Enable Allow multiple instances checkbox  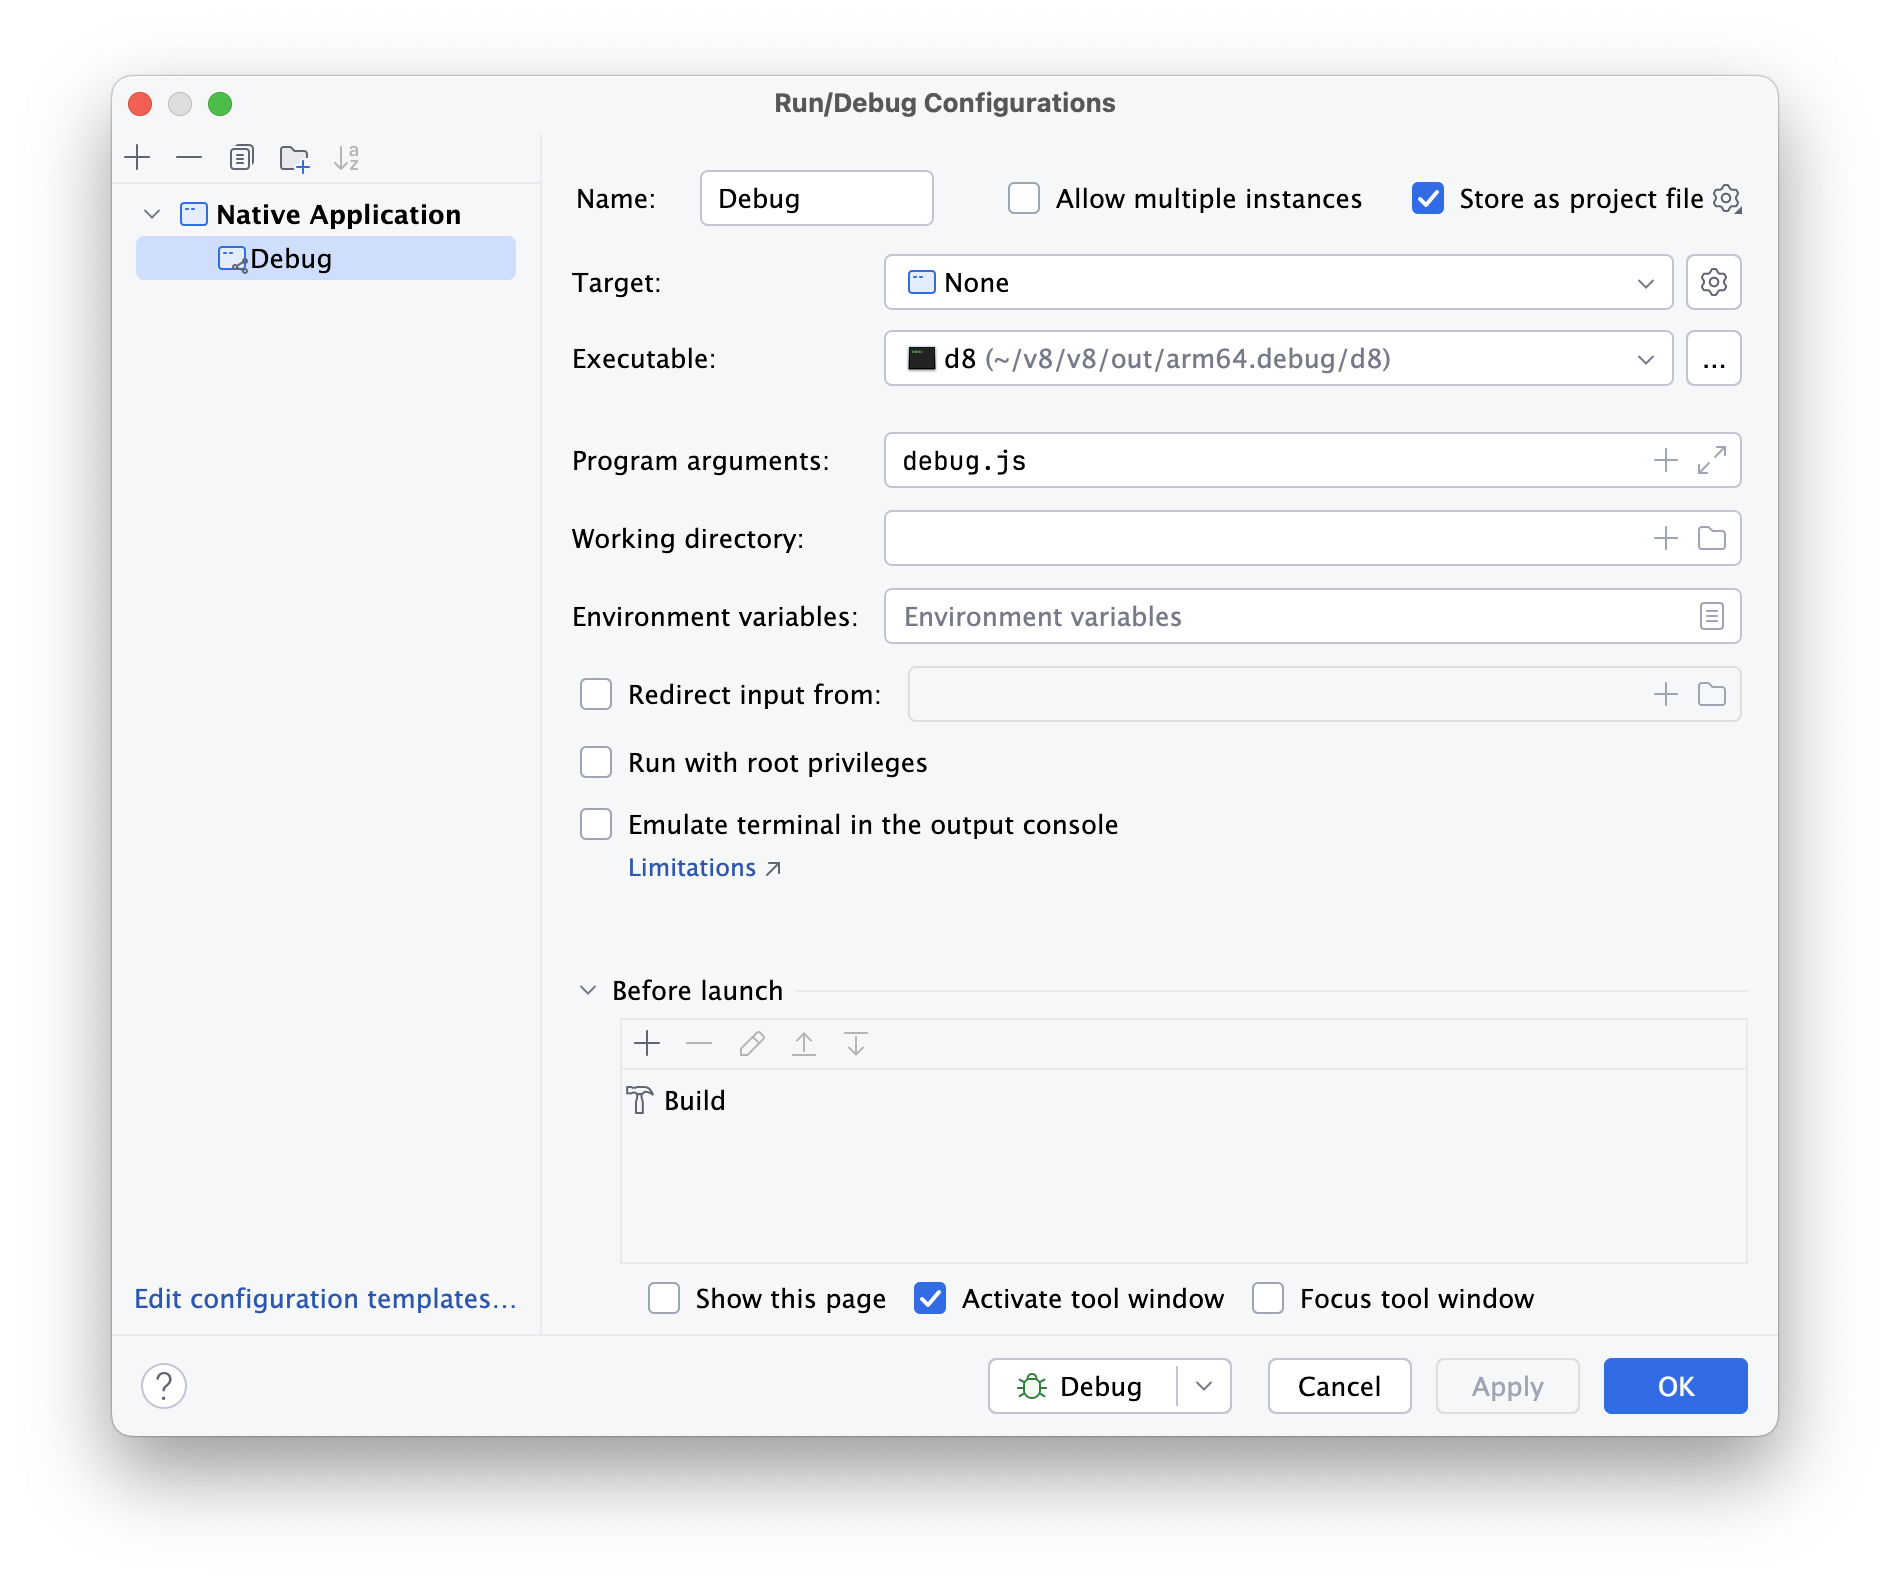coord(1024,199)
